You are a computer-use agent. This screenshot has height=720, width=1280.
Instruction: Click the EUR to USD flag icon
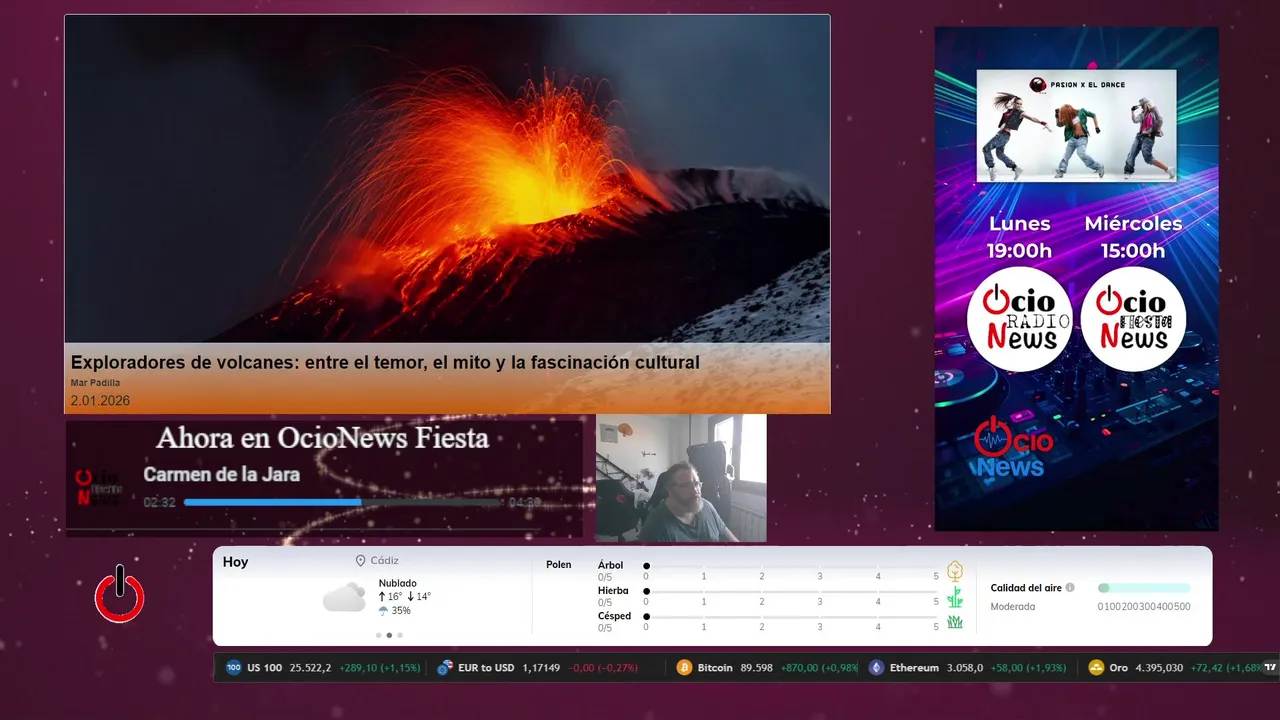pyautogui.click(x=445, y=667)
